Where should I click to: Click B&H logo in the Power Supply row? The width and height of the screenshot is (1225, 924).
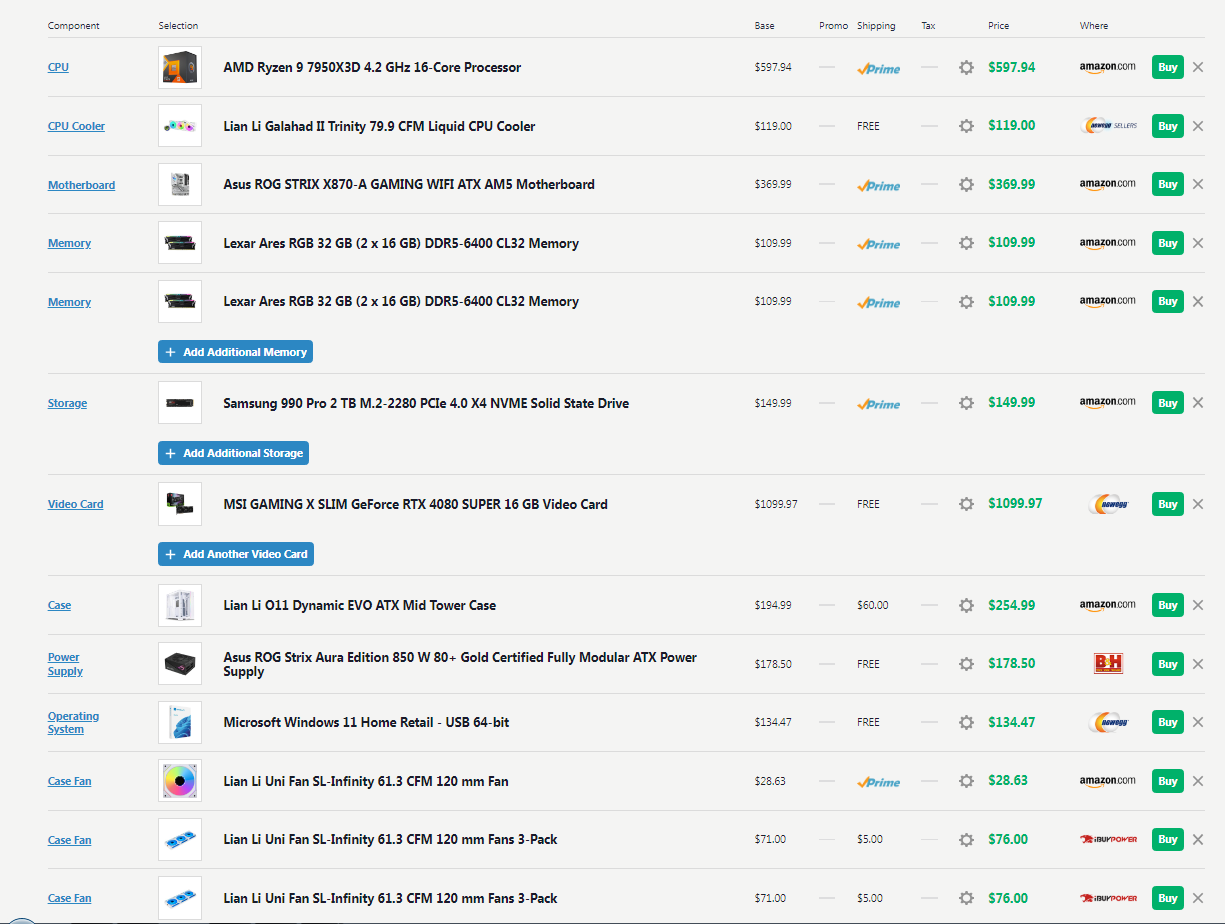tap(1110, 664)
